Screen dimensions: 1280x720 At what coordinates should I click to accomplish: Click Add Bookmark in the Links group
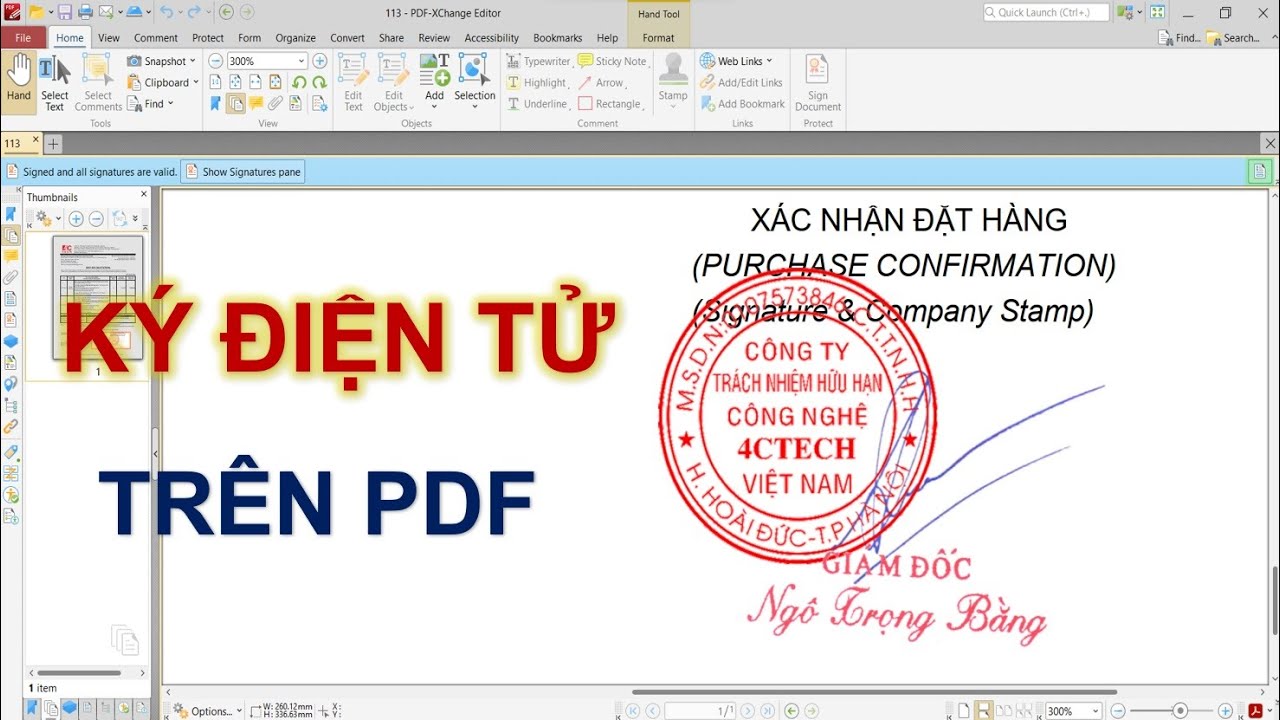click(x=742, y=104)
